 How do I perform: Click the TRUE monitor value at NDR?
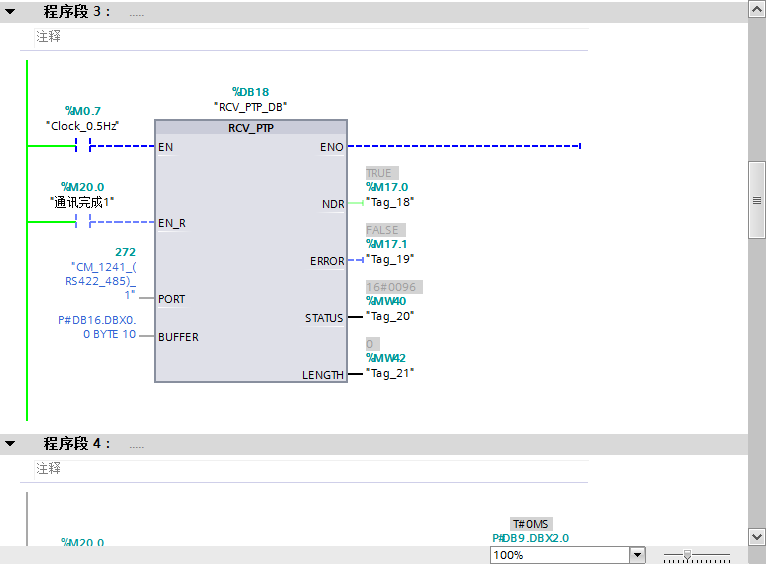coord(382,173)
